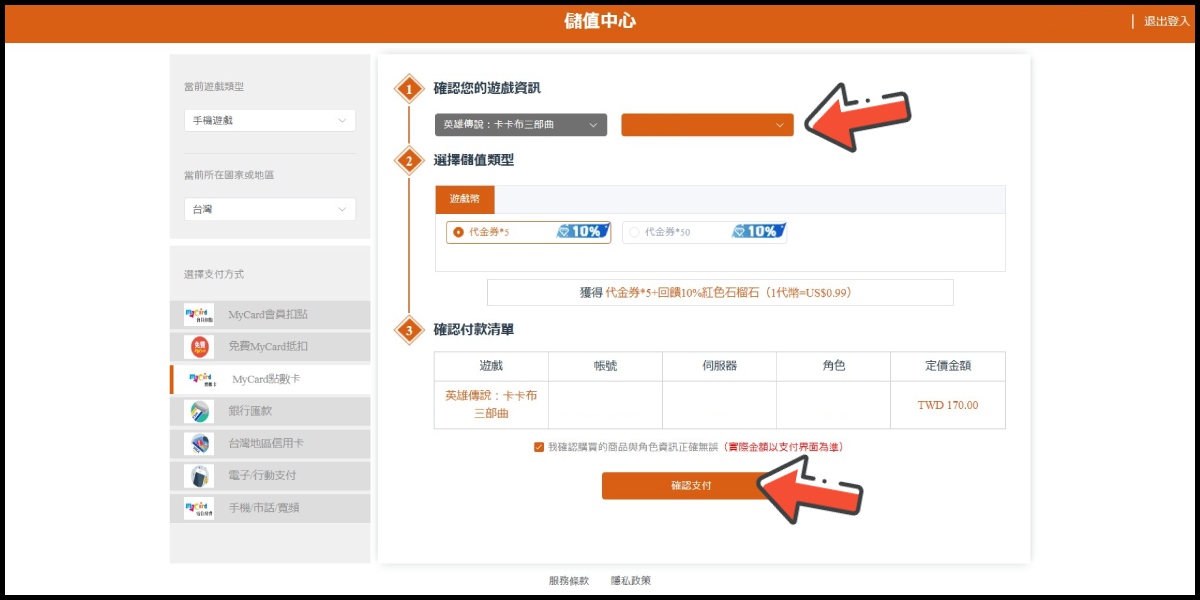This screenshot has height=600, width=1200.
Task: Select MyCard點數卡 payment method
Action: pyautogui.click(x=270, y=379)
